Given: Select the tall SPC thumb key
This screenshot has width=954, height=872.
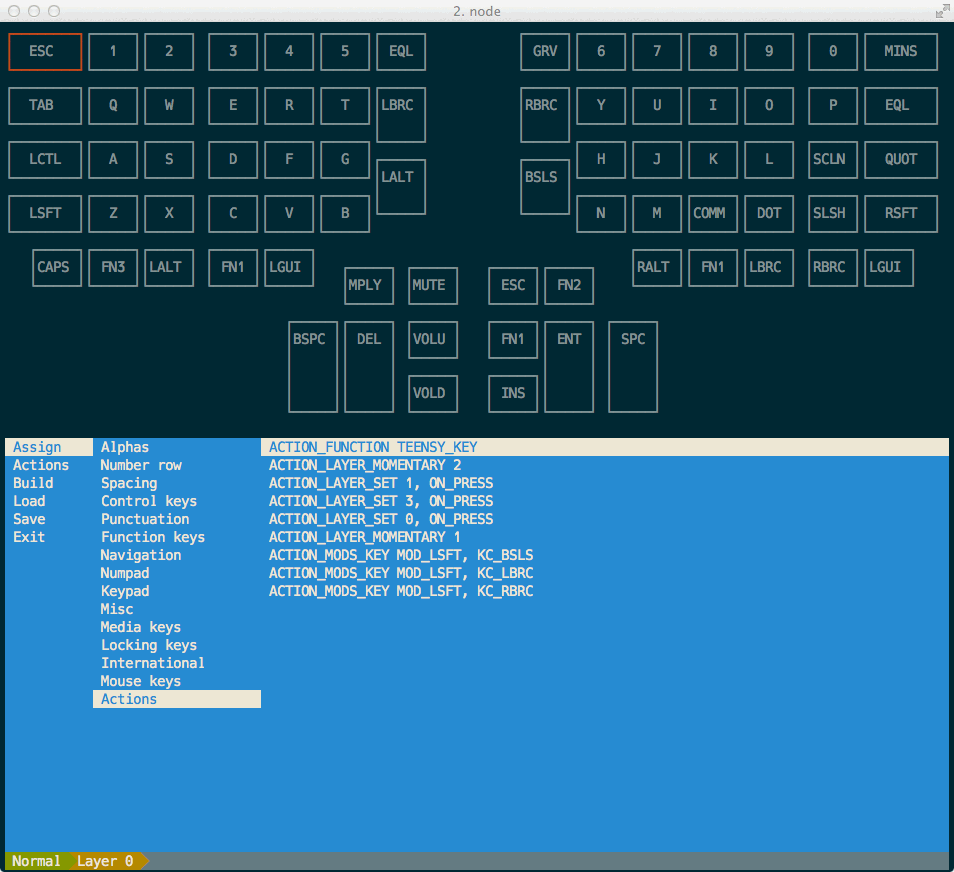Looking at the screenshot, I should 633,366.
